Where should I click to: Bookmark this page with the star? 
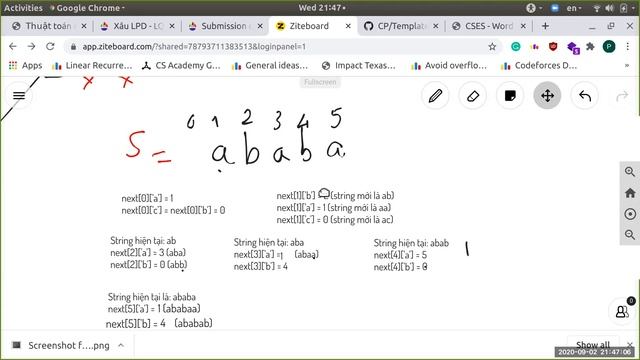click(492, 47)
